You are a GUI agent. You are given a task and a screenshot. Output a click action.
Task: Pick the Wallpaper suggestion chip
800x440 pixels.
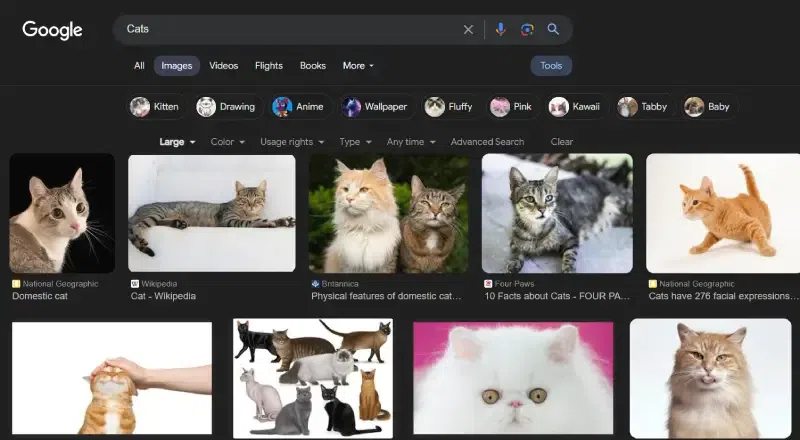(376, 107)
